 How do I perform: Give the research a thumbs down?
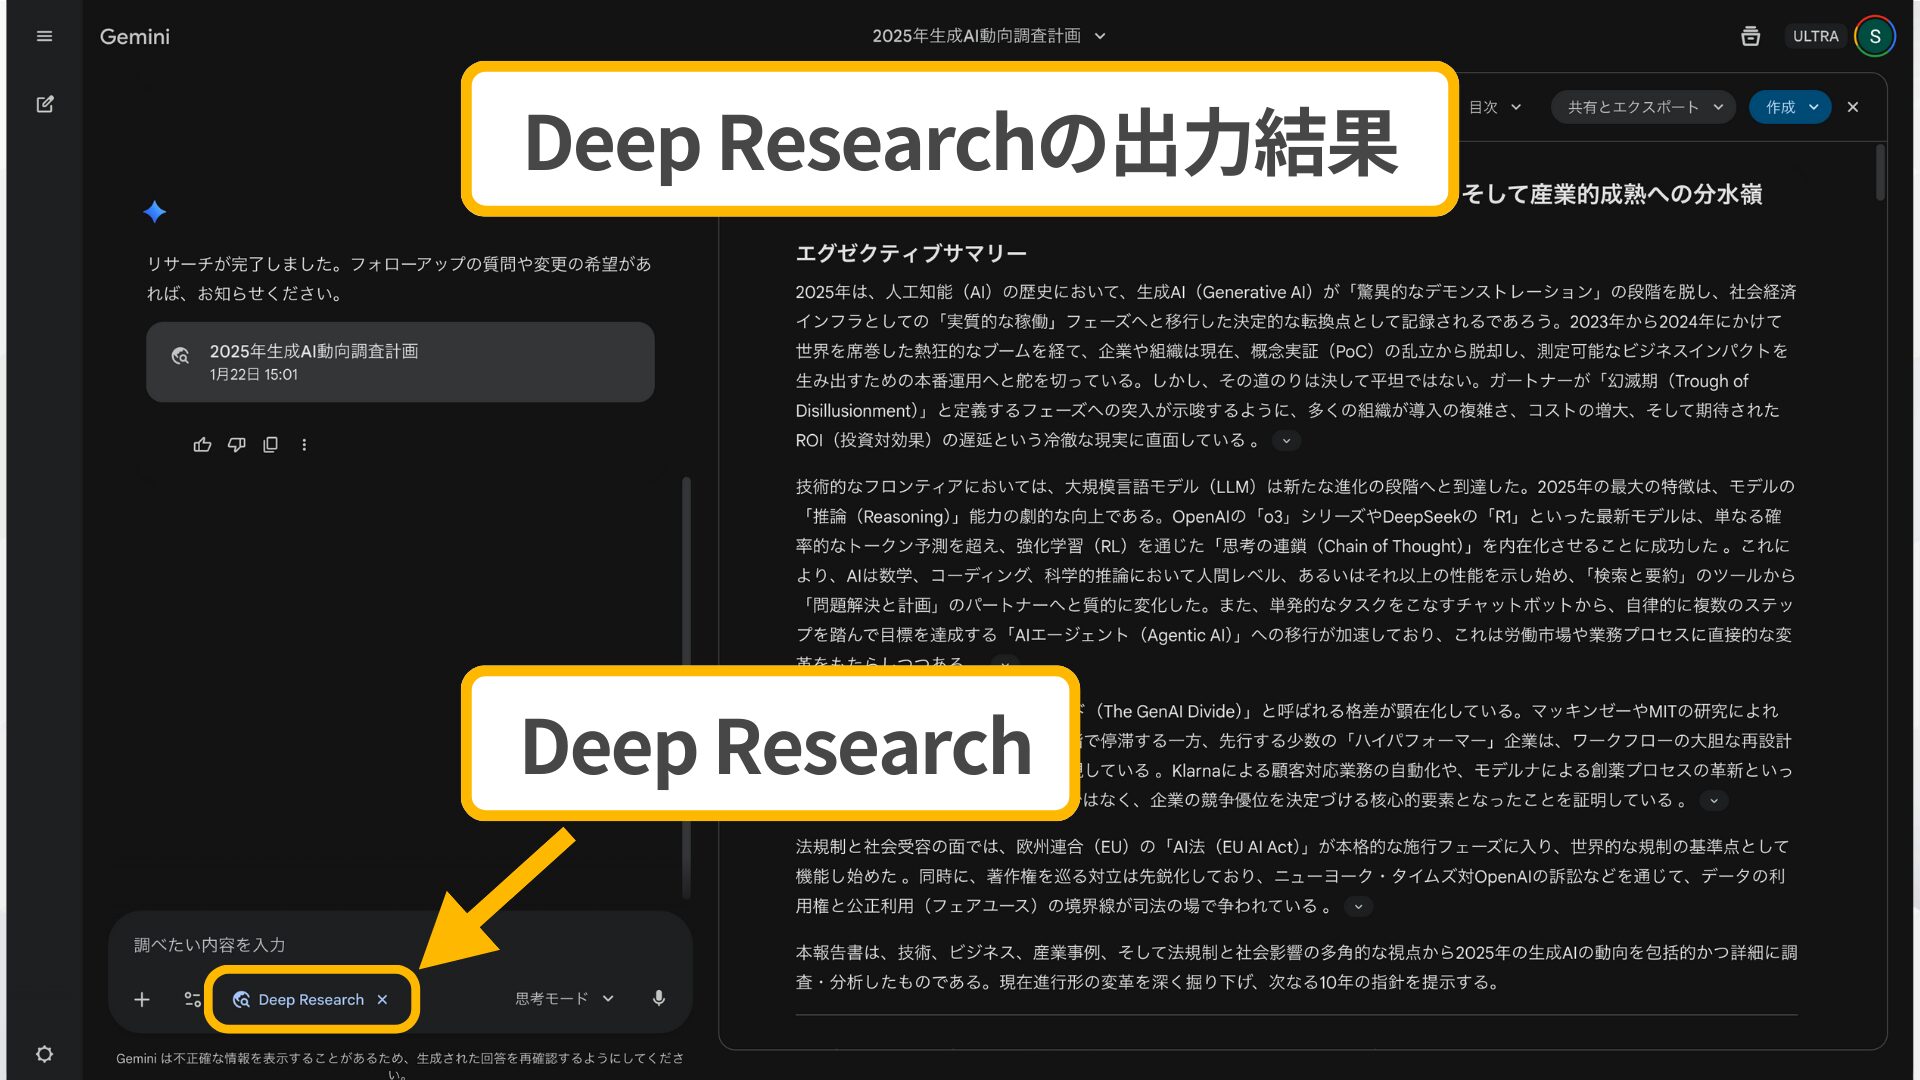pyautogui.click(x=237, y=444)
